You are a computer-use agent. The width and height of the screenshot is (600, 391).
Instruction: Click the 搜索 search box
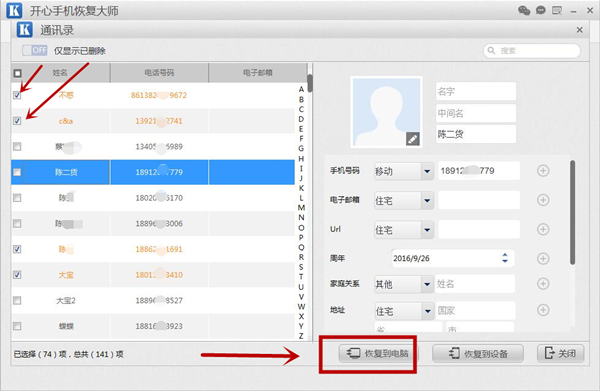532,51
